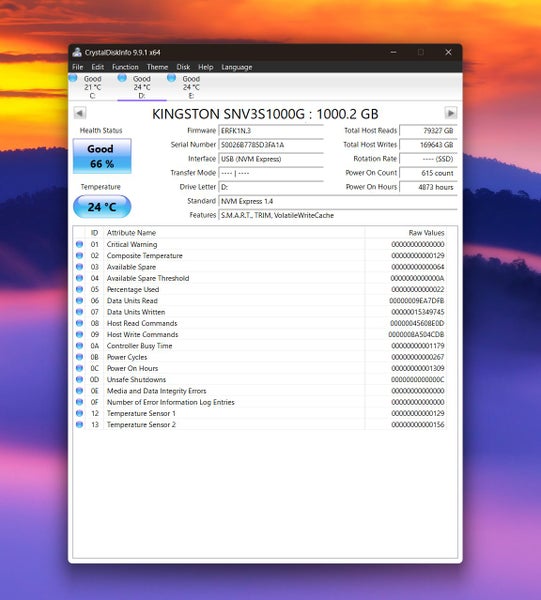Open the Language menu
The image size is (541, 600).
click(237, 67)
